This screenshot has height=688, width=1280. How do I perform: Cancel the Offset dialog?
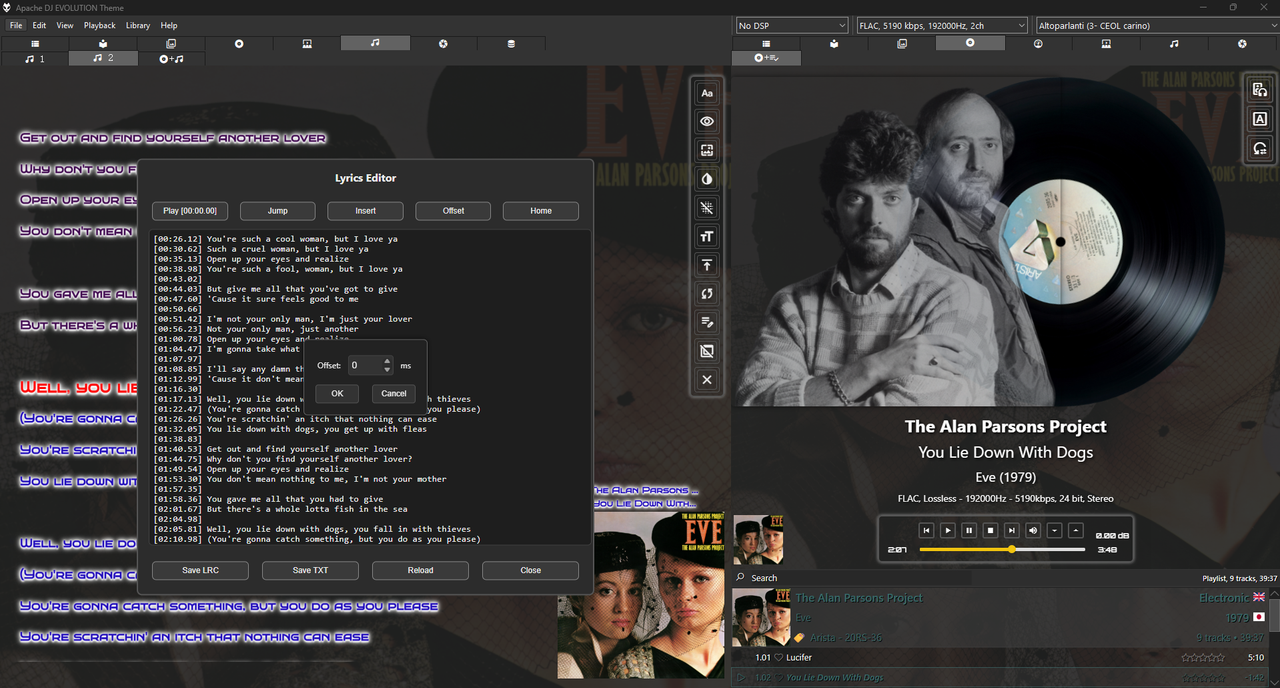[394, 393]
